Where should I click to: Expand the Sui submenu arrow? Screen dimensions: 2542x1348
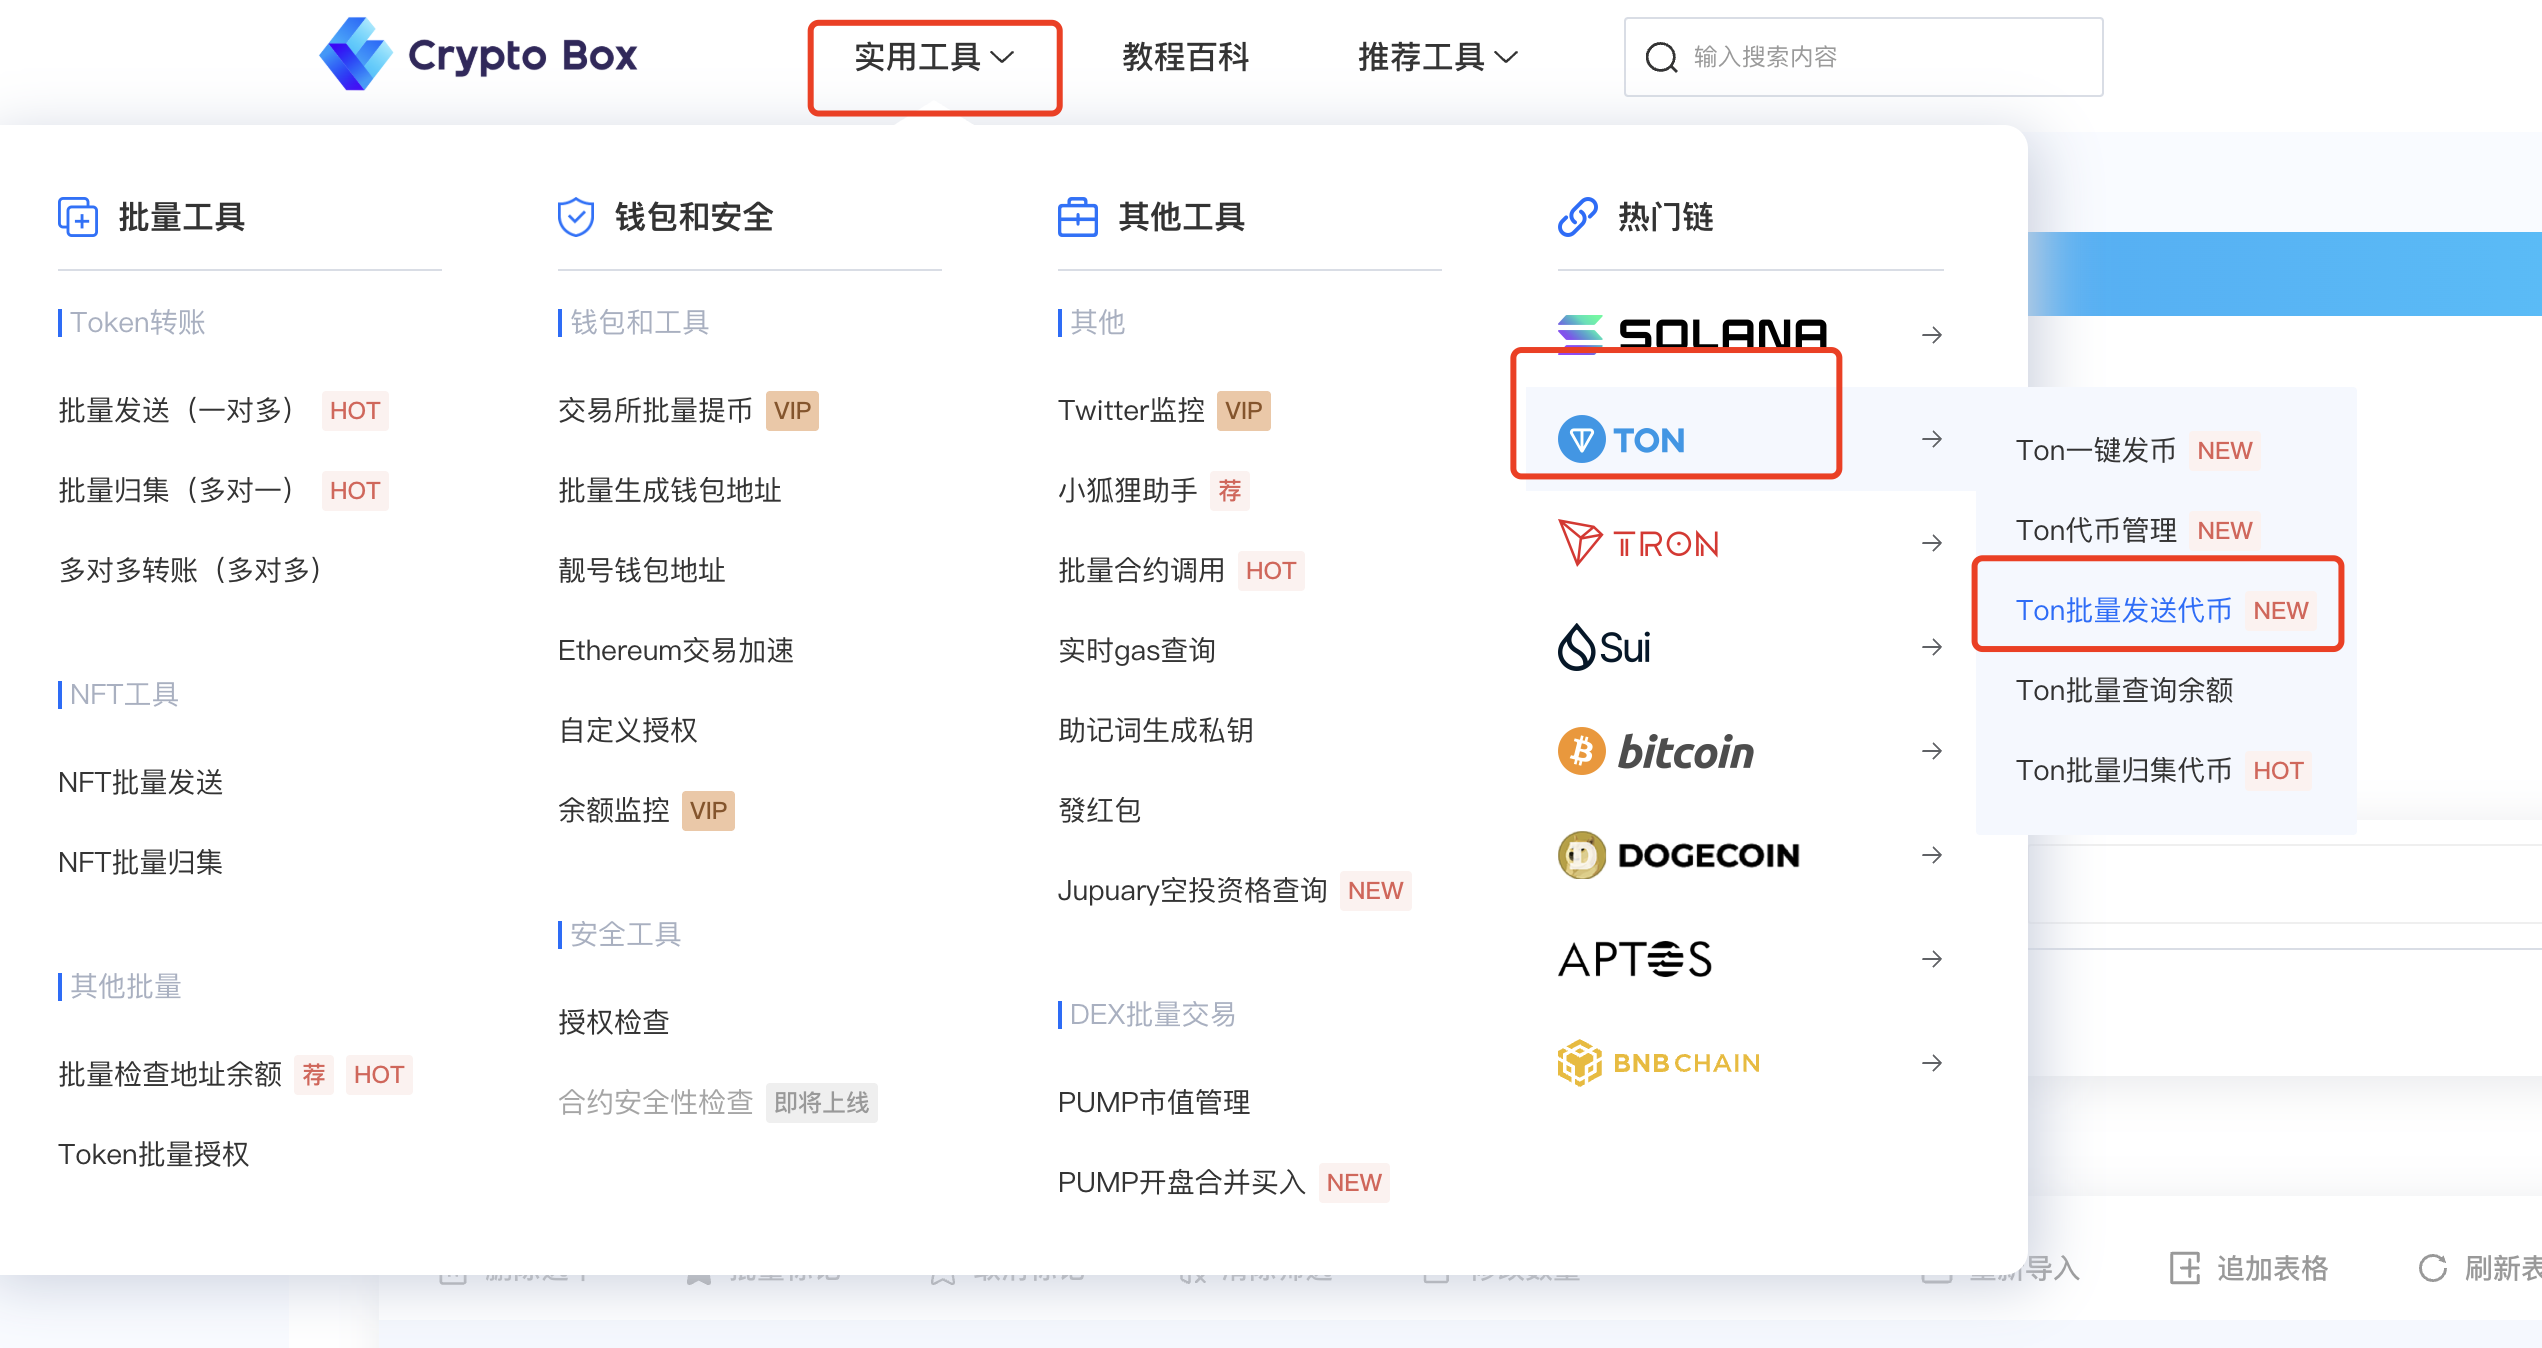[x=1932, y=647]
